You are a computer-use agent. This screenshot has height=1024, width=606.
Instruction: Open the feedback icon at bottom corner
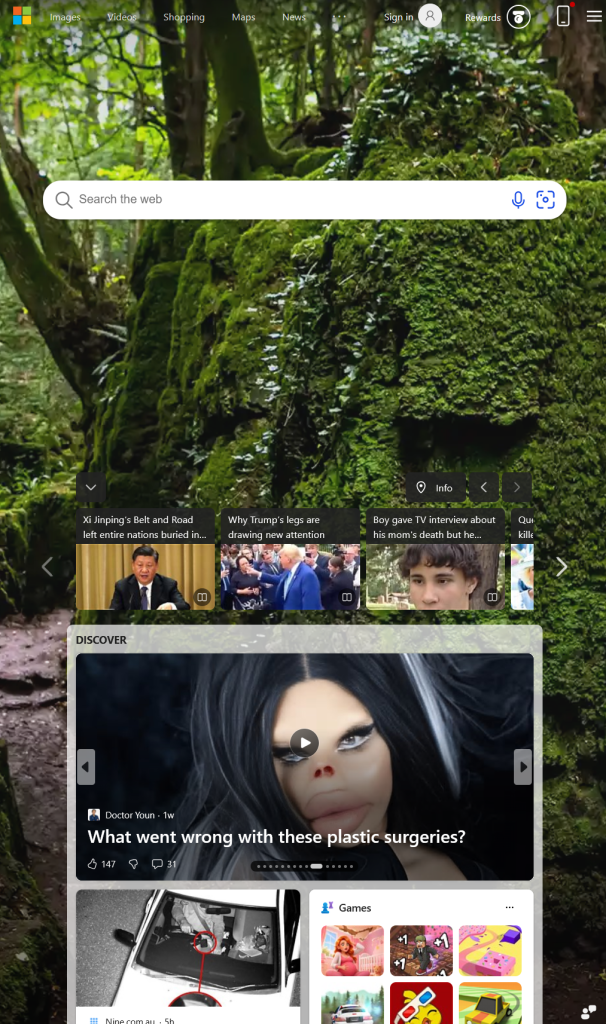588,1012
